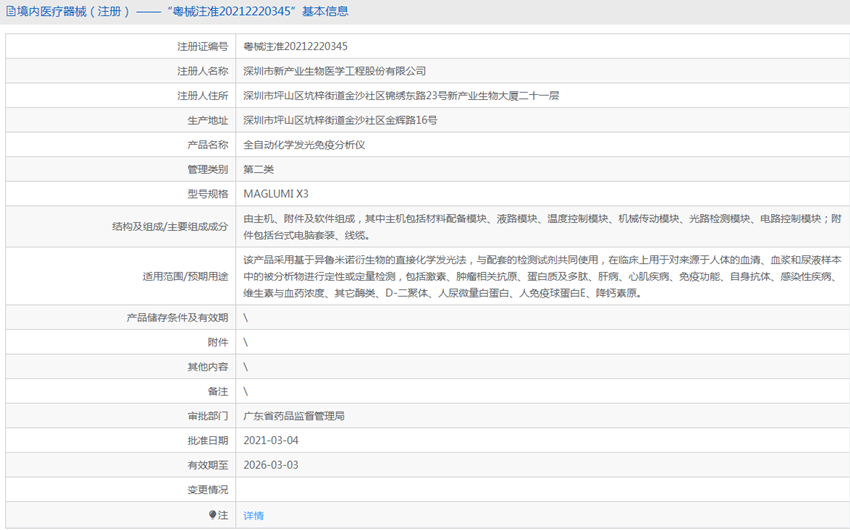Viewport: 850px width, 530px height.
Task: Select the 生产地址 label
Action: 208,120
